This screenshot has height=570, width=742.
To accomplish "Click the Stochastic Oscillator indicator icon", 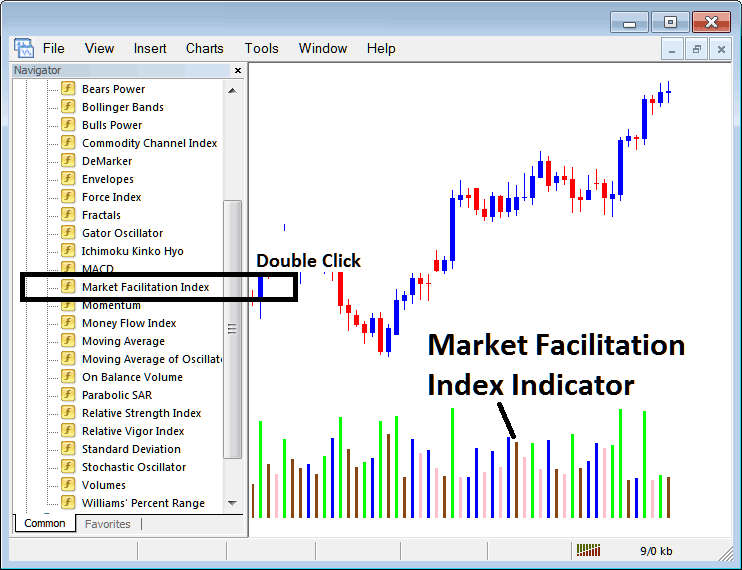I will (x=68, y=467).
